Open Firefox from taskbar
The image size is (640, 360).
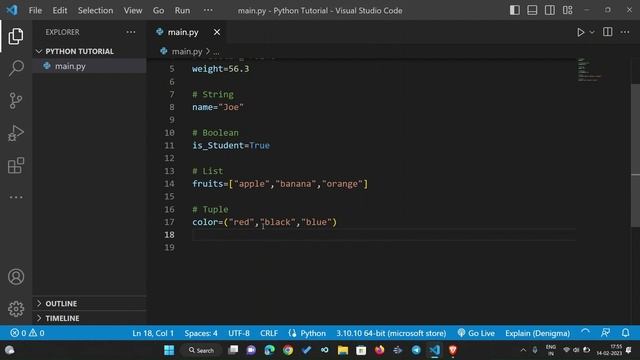pos(379,350)
